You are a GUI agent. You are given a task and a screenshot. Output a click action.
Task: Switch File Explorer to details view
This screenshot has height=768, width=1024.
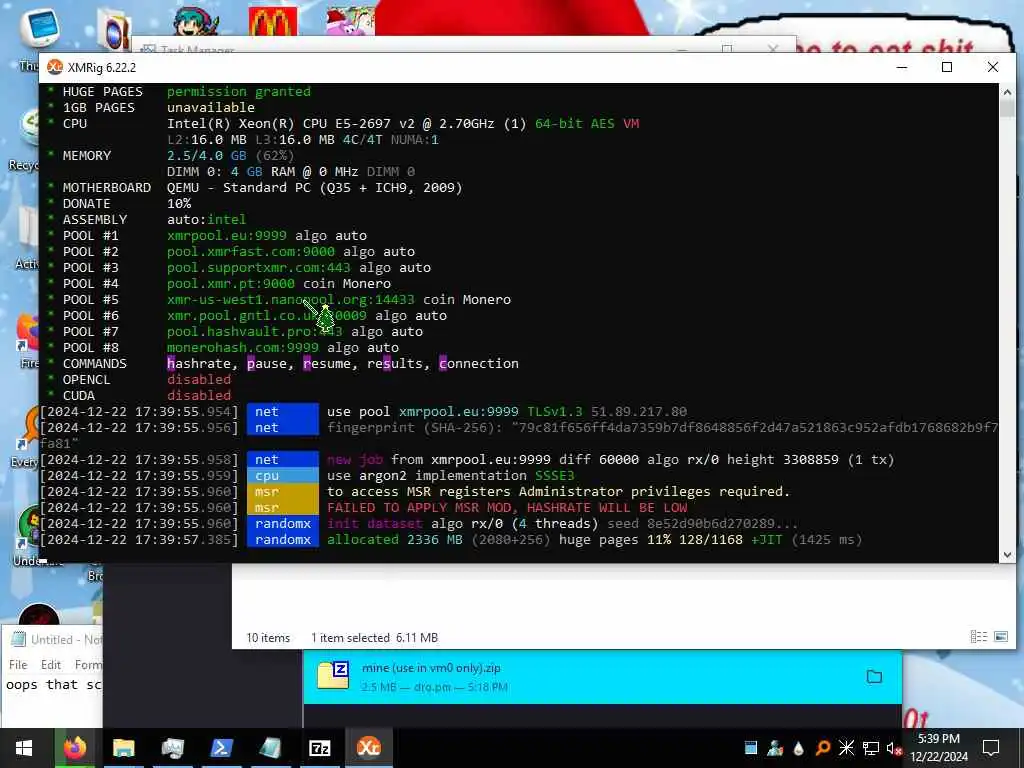(978, 637)
